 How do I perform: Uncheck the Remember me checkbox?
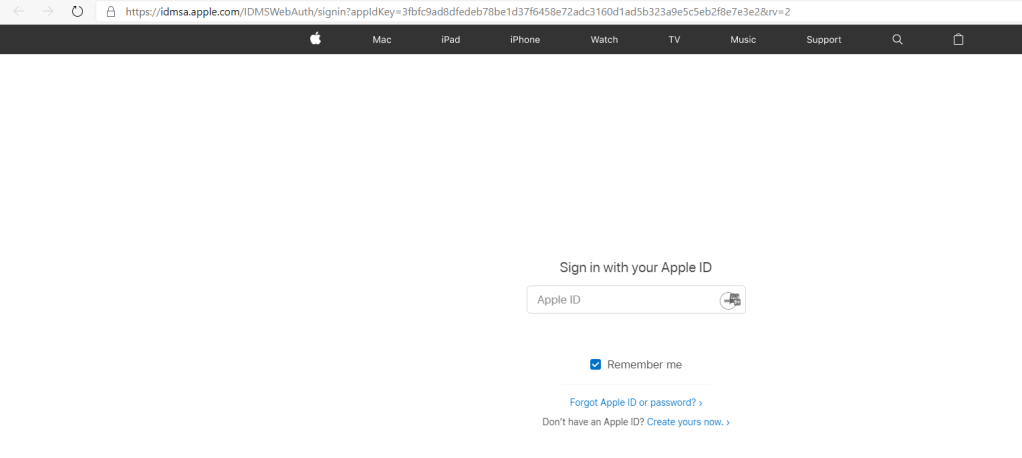click(x=596, y=365)
